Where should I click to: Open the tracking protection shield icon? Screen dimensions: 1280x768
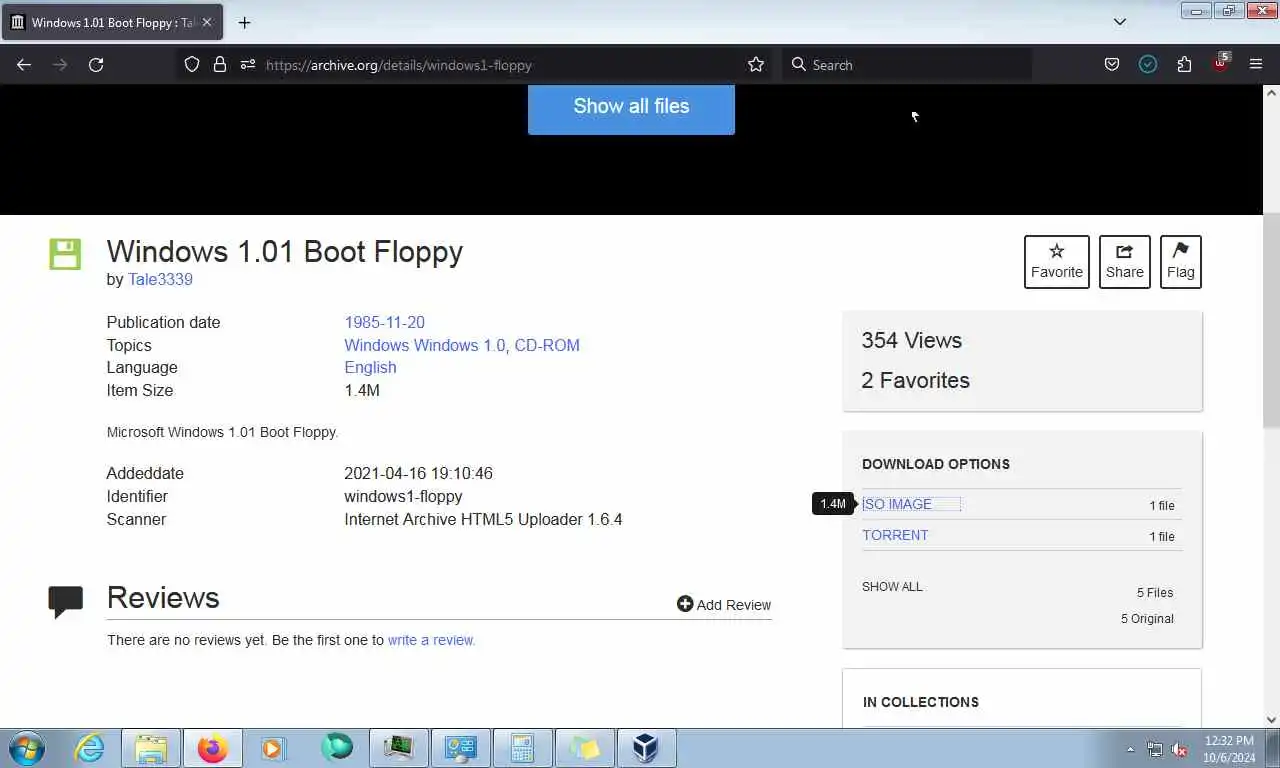click(192, 65)
